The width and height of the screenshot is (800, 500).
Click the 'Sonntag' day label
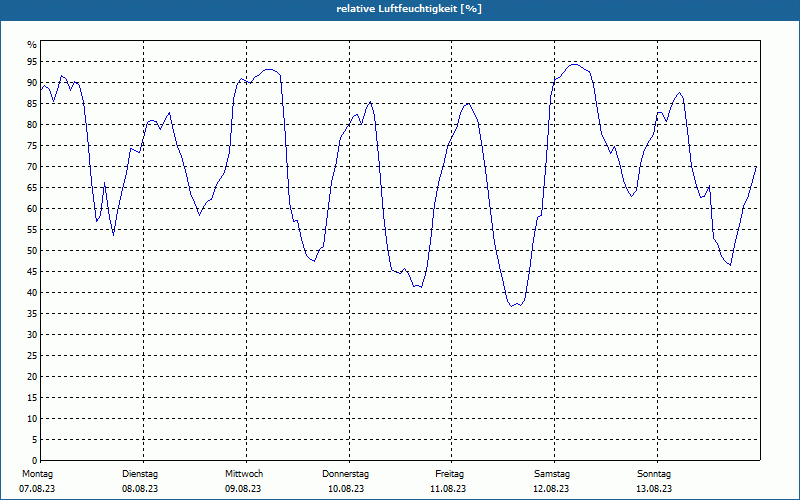pyautogui.click(x=654, y=474)
